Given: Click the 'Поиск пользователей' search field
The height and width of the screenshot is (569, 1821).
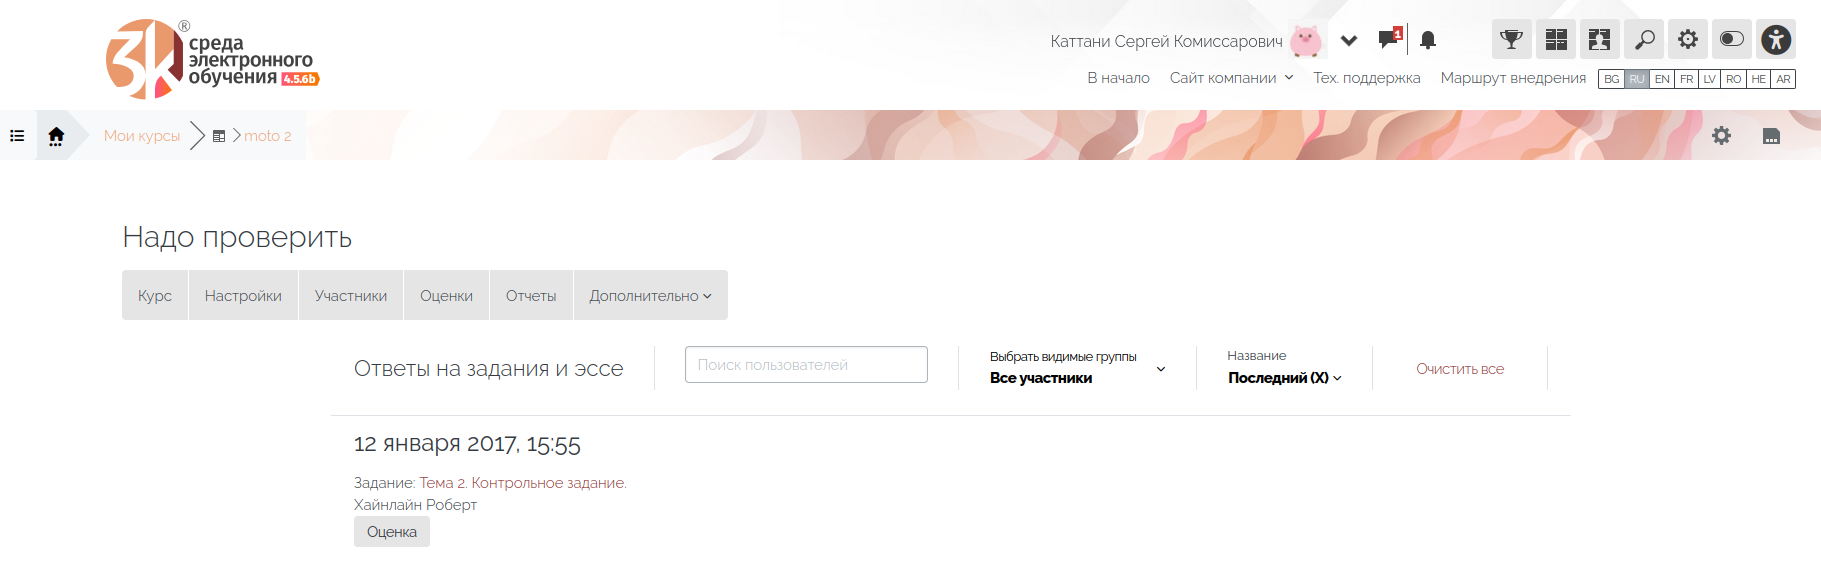Looking at the screenshot, I should [x=806, y=365].
